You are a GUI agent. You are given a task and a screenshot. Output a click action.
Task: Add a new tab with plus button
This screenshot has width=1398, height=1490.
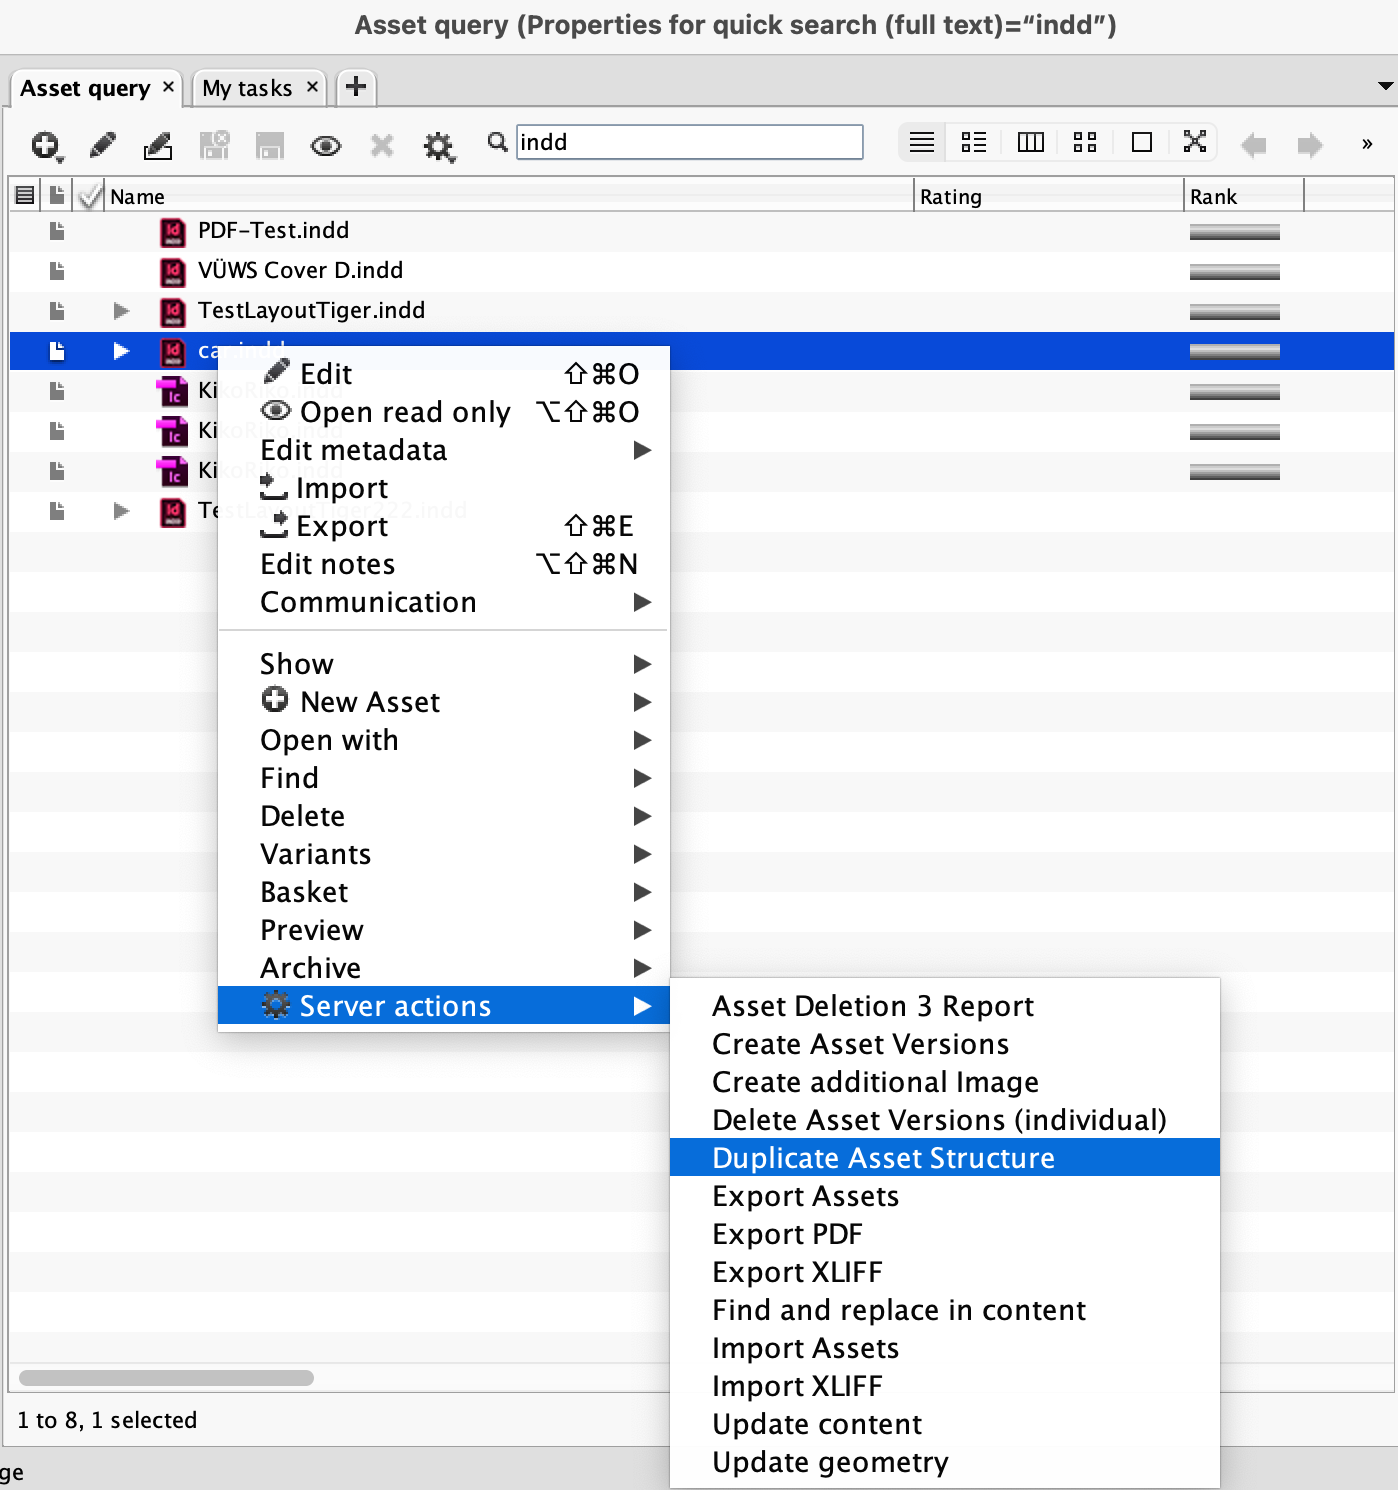(x=356, y=87)
